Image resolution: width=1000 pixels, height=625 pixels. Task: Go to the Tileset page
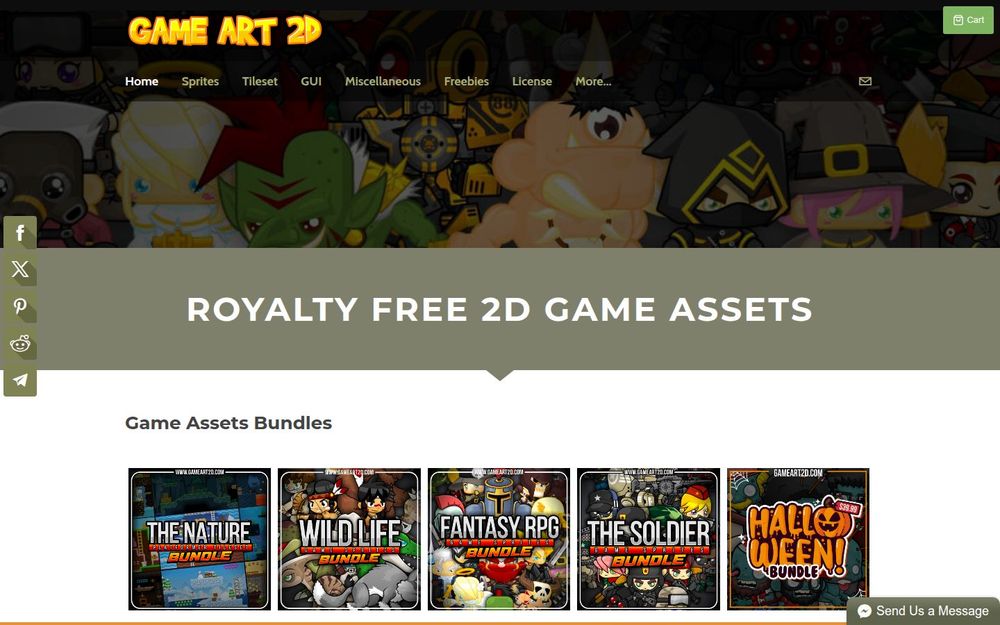tap(260, 81)
